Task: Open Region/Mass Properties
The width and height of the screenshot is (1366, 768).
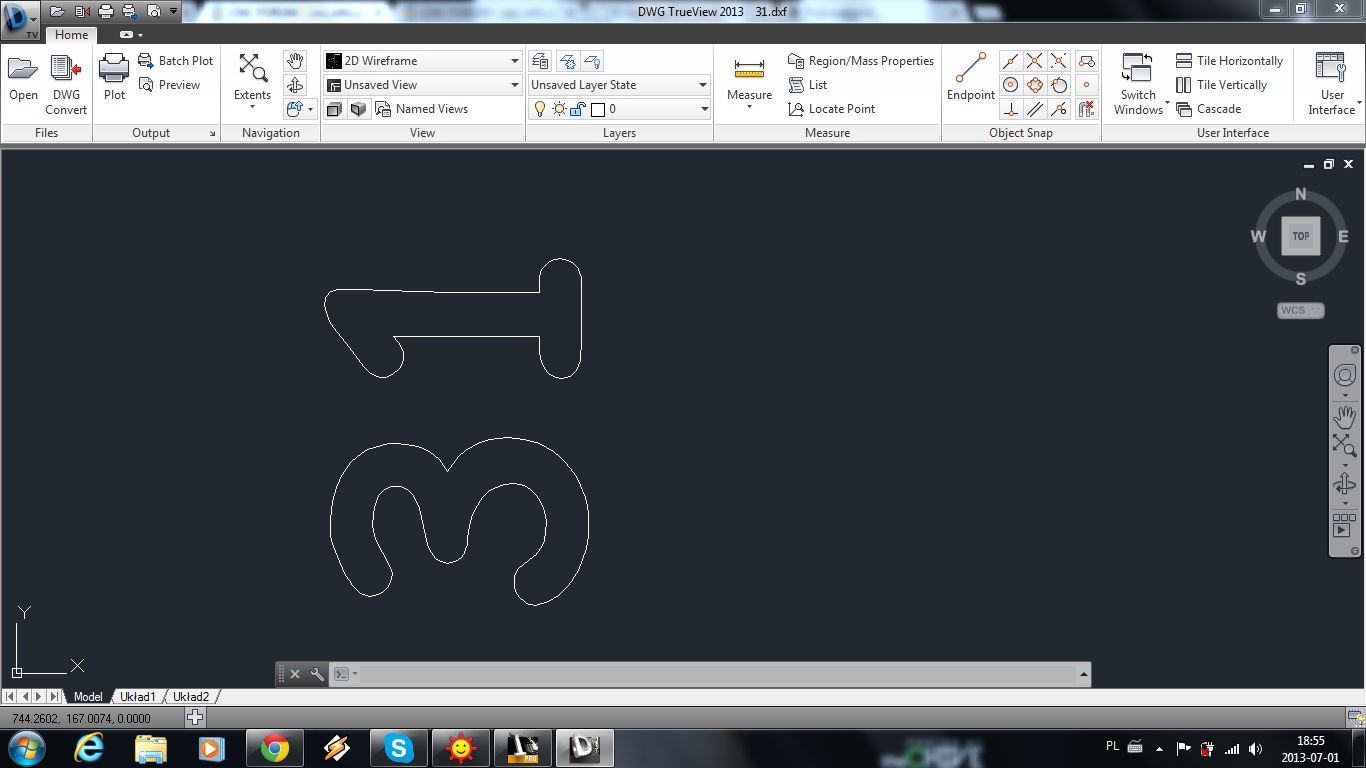Action: coord(860,61)
